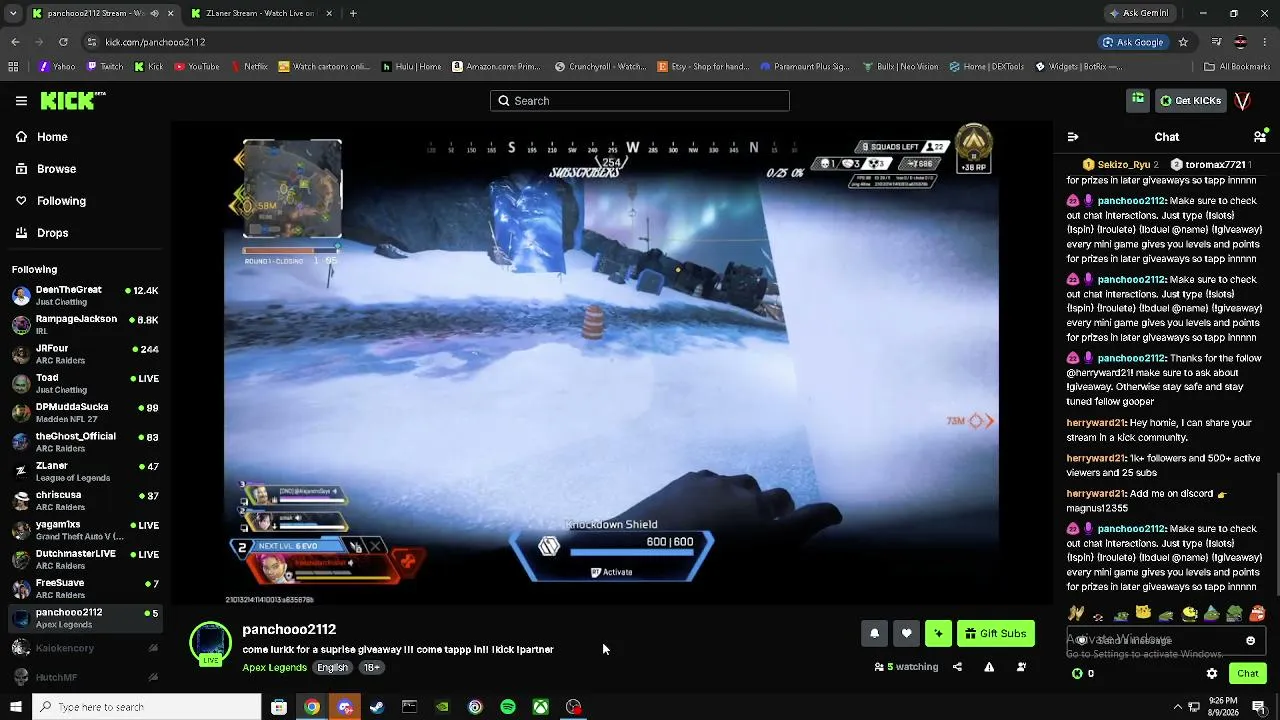Click the stream video player
The height and width of the screenshot is (720, 1280).
[x=611, y=363]
